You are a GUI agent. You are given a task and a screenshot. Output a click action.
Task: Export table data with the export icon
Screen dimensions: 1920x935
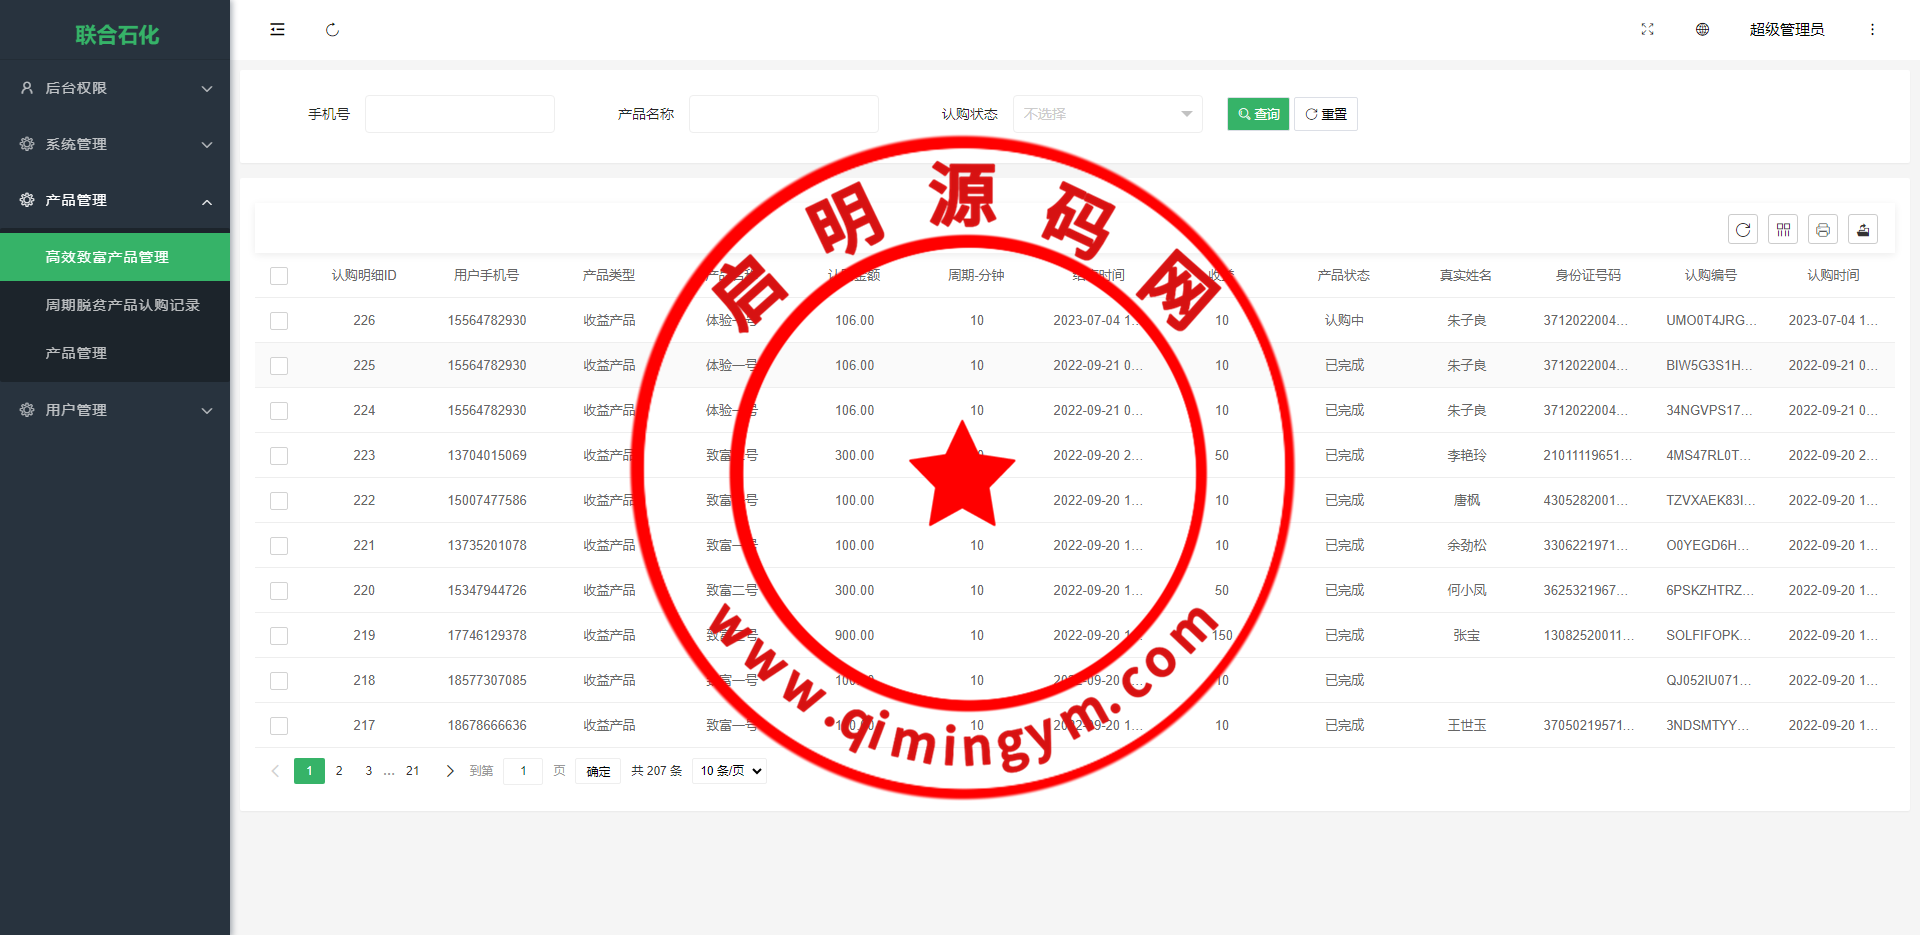coord(1863,230)
